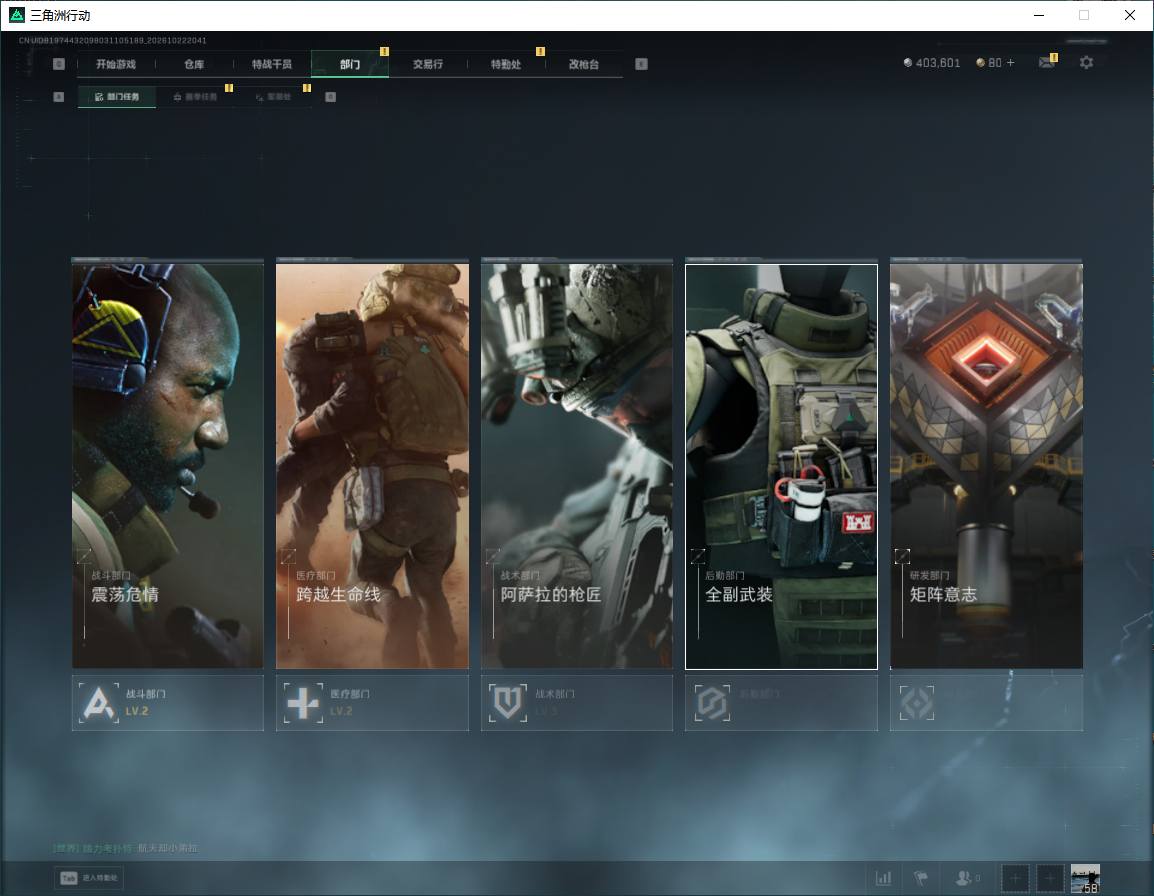Open the 全副武装 mission card

click(x=782, y=466)
